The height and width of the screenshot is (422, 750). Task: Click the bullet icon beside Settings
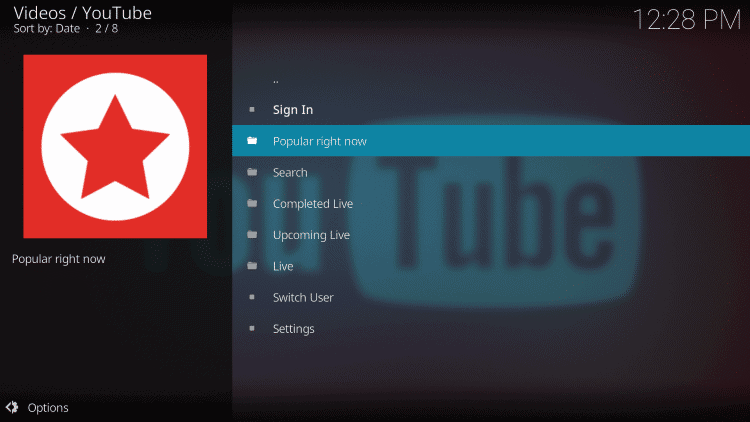[252, 328]
